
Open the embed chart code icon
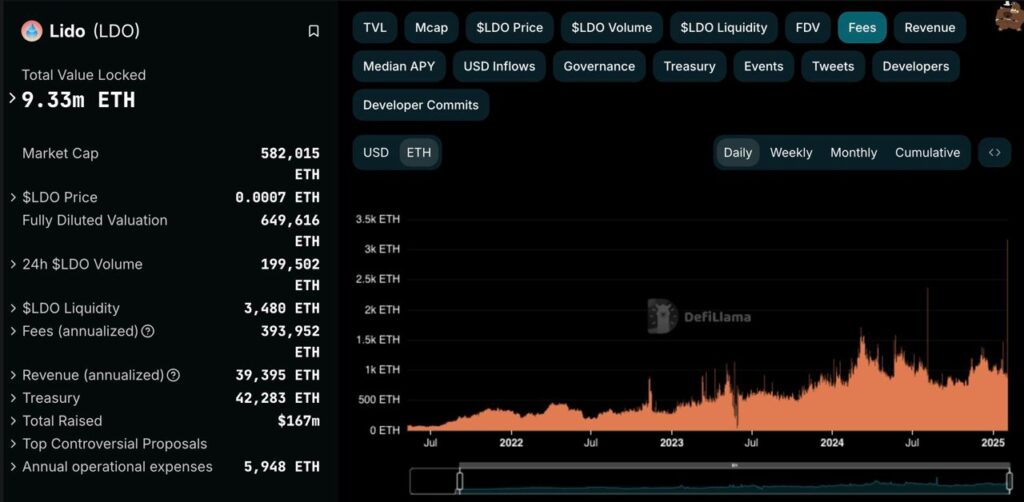click(995, 153)
